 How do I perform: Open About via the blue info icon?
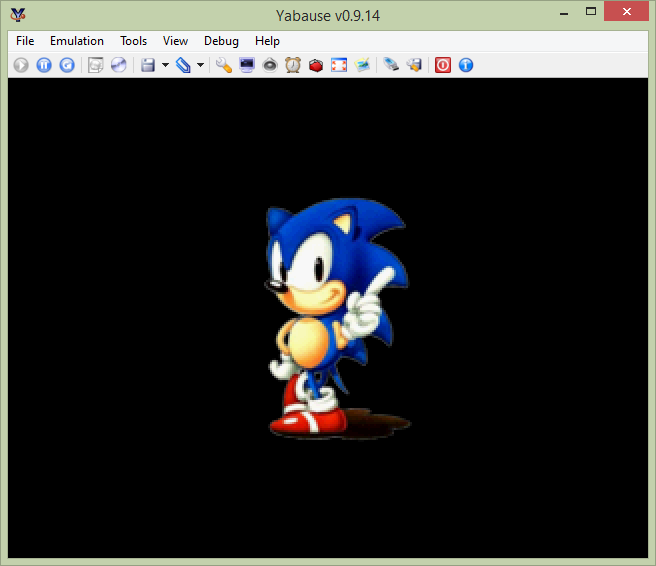pyautogui.click(x=466, y=65)
